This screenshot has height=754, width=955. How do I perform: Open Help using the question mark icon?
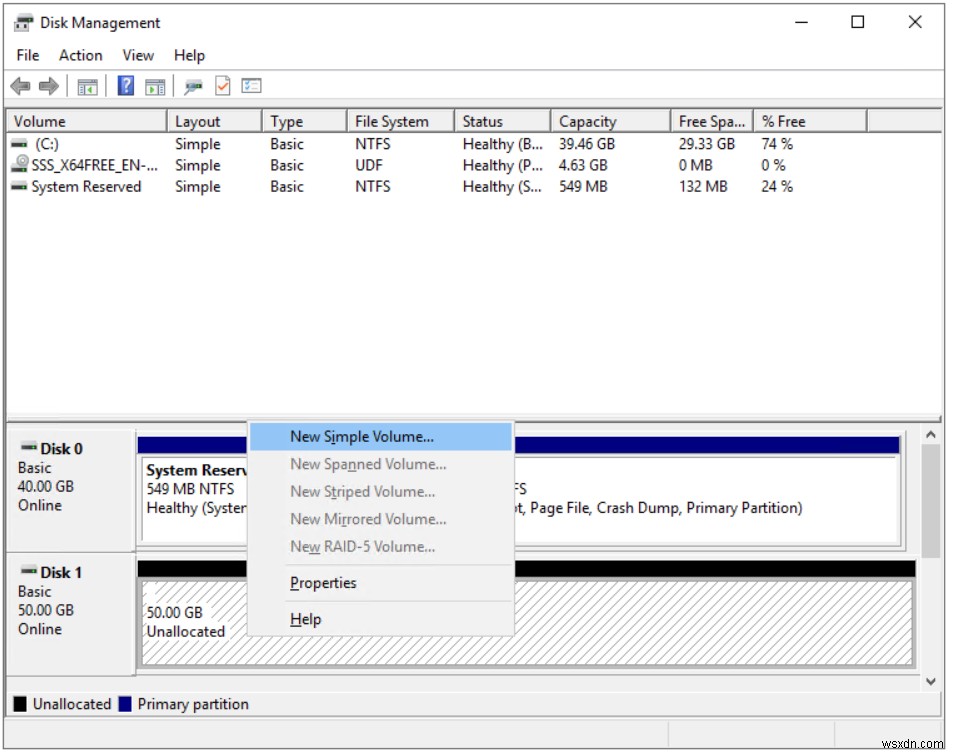124,85
